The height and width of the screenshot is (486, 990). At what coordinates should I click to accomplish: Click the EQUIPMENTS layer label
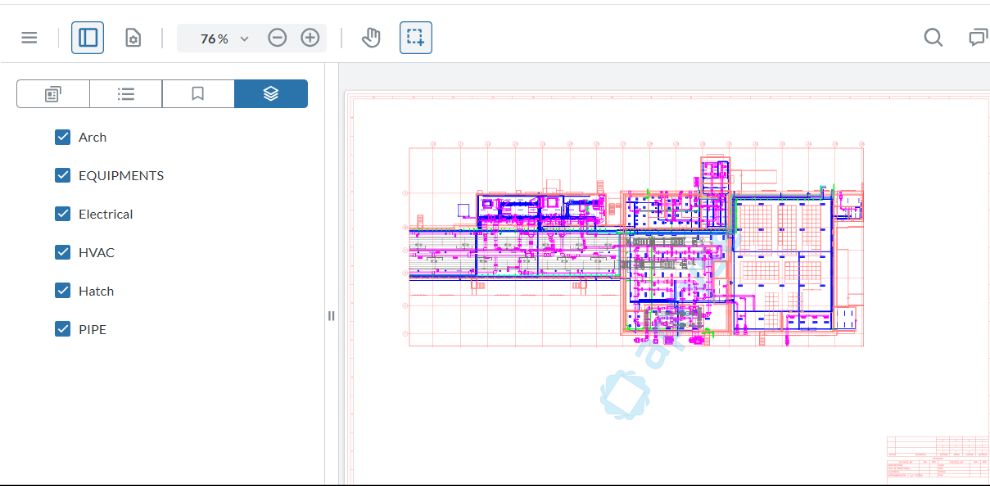[121, 176]
